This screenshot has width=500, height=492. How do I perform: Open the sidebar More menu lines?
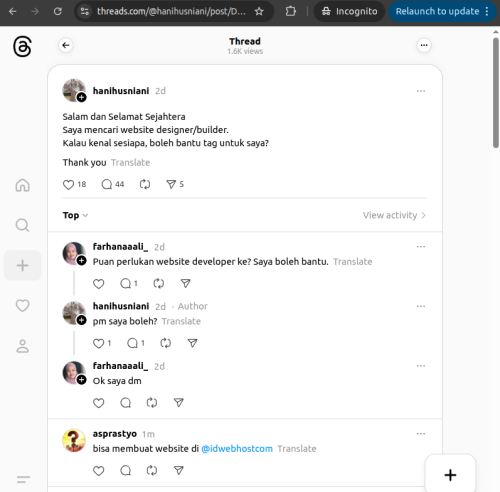click(x=23, y=479)
